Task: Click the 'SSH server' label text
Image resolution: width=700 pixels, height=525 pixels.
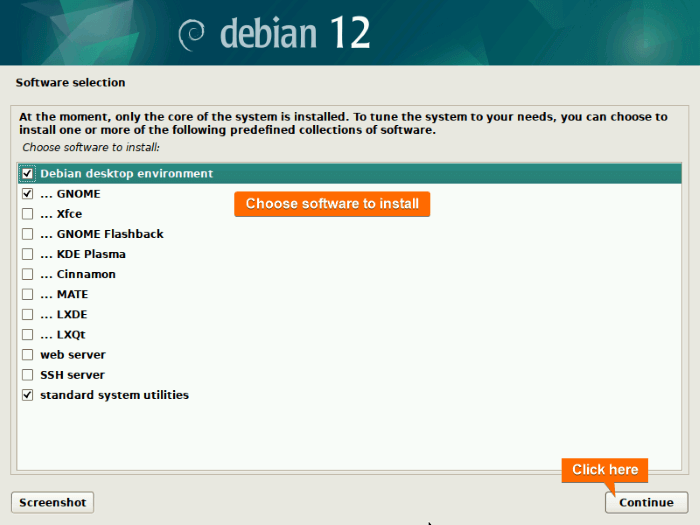Action: pyautogui.click(x=72, y=375)
